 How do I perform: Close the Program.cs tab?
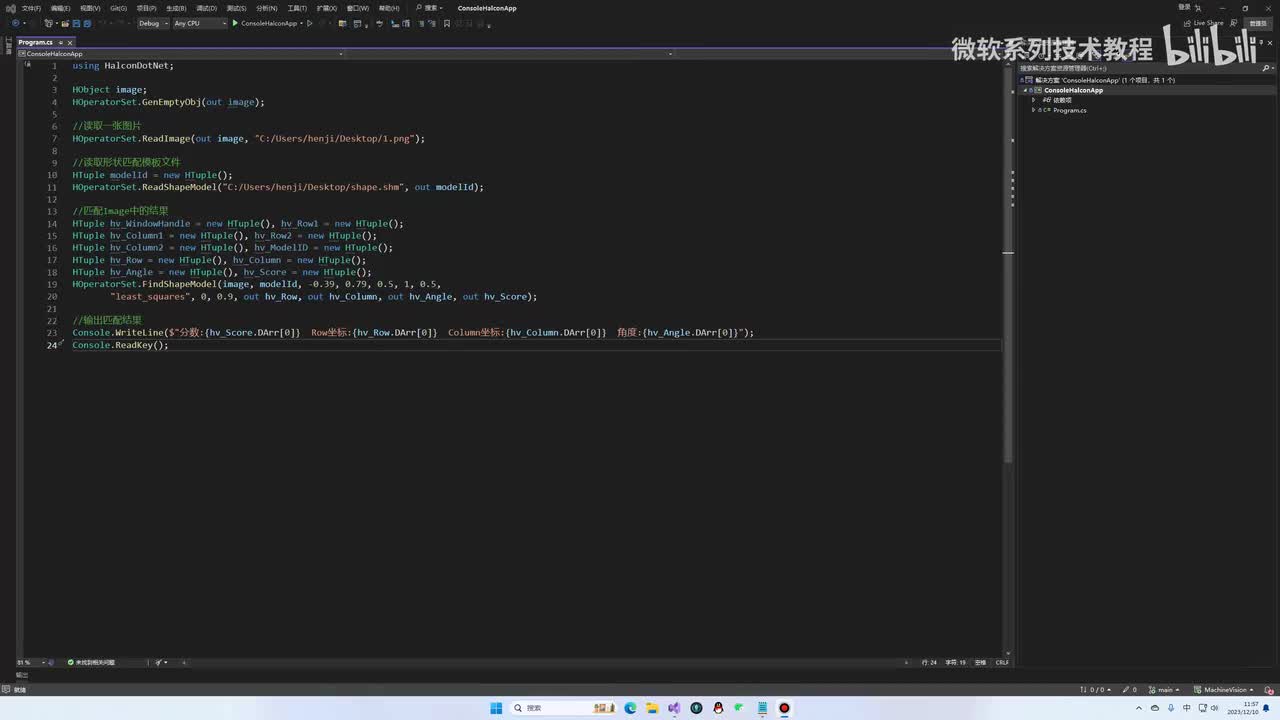pos(70,42)
